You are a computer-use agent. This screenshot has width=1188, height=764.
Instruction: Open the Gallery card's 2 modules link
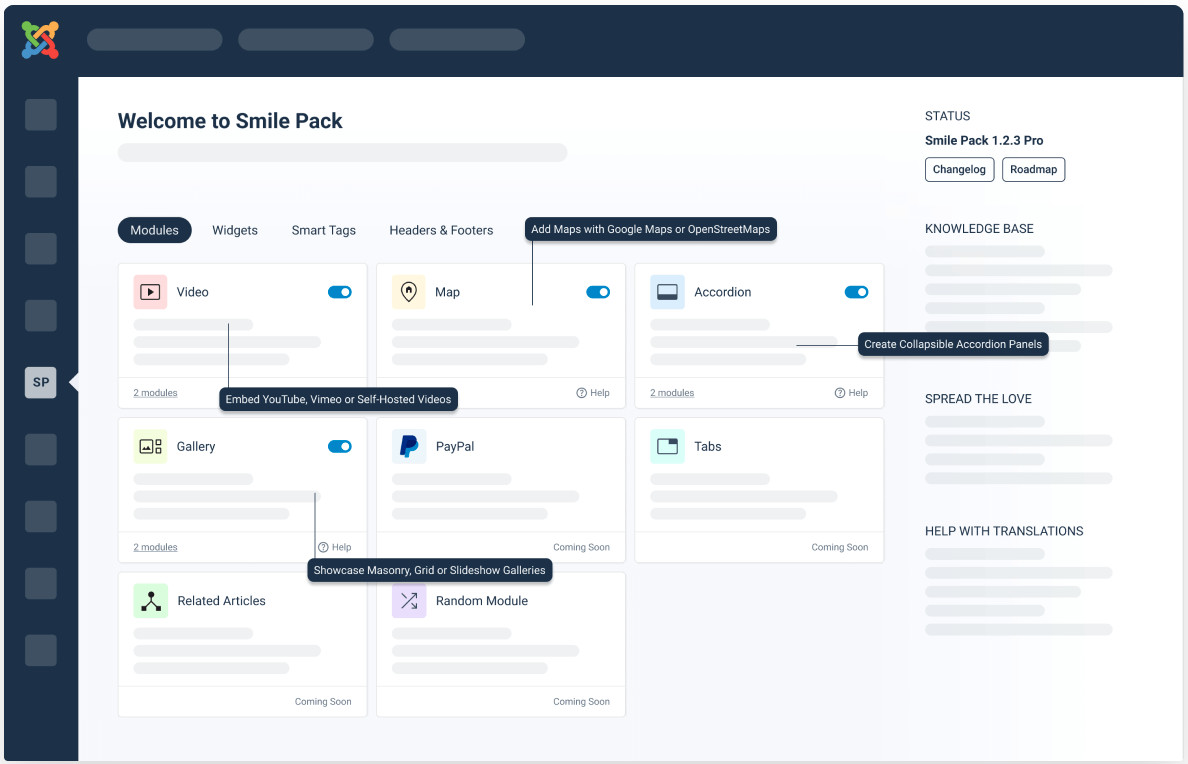(x=155, y=547)
